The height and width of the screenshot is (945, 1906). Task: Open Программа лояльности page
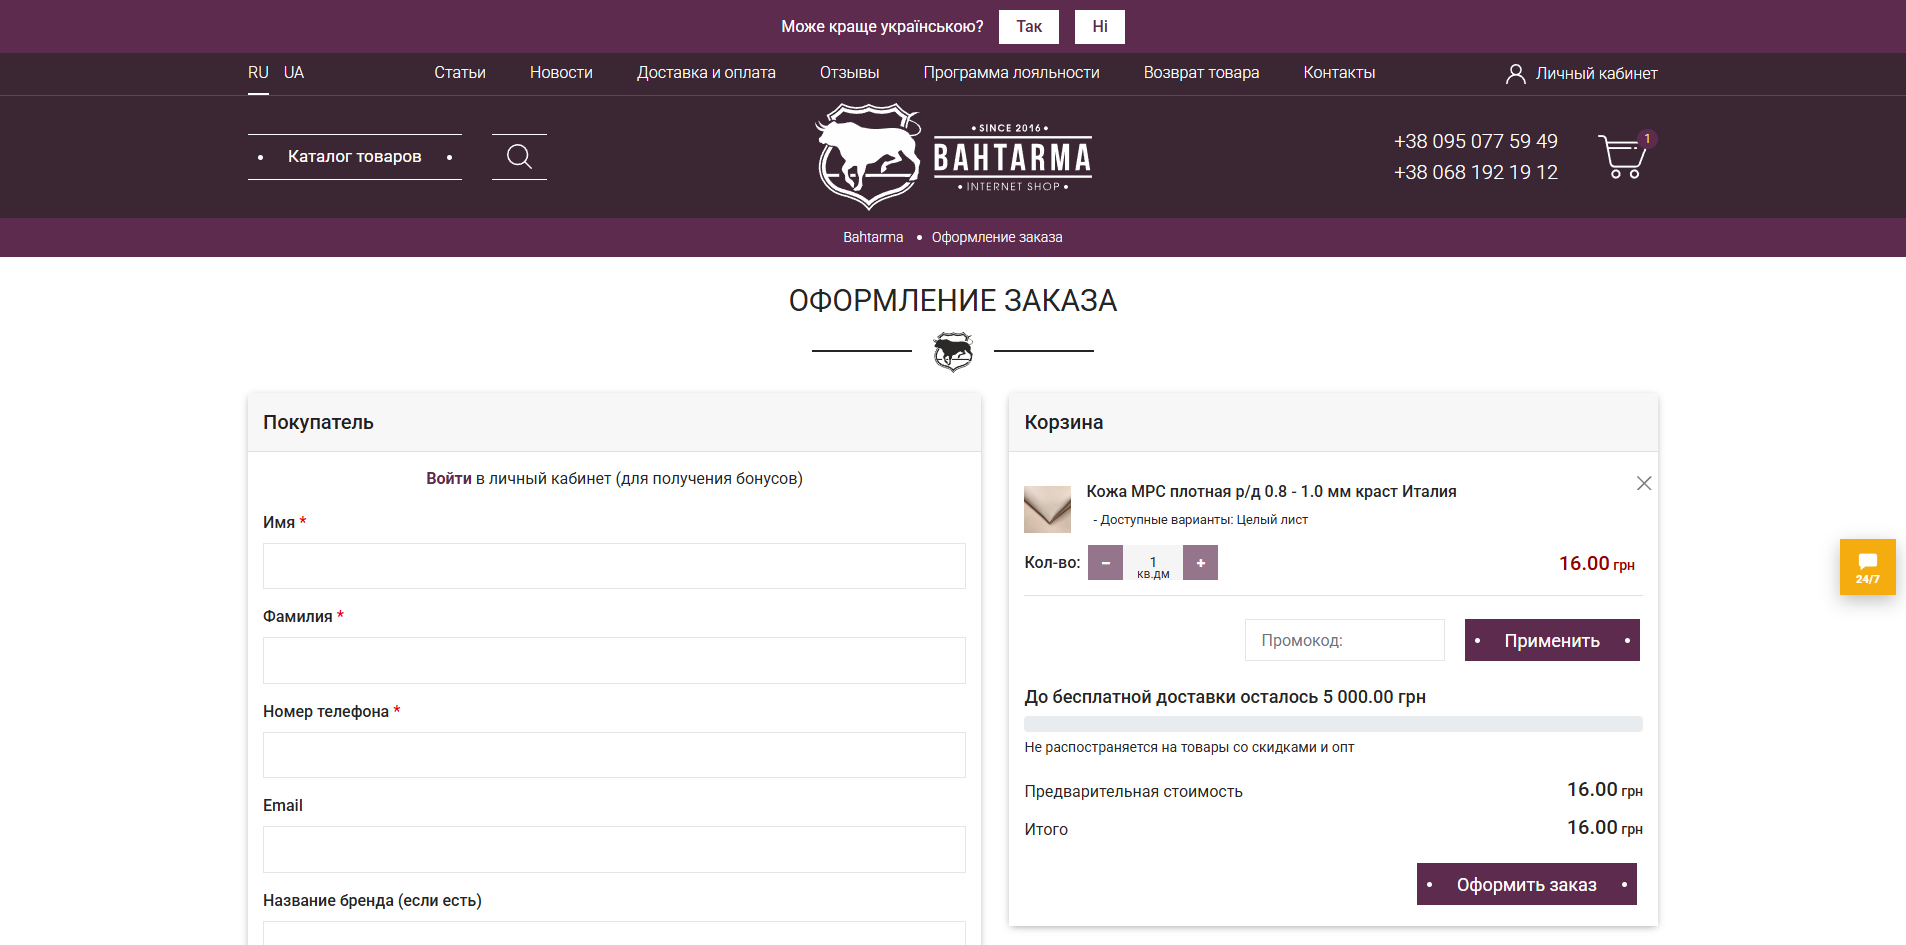[x=1011, y=73]
